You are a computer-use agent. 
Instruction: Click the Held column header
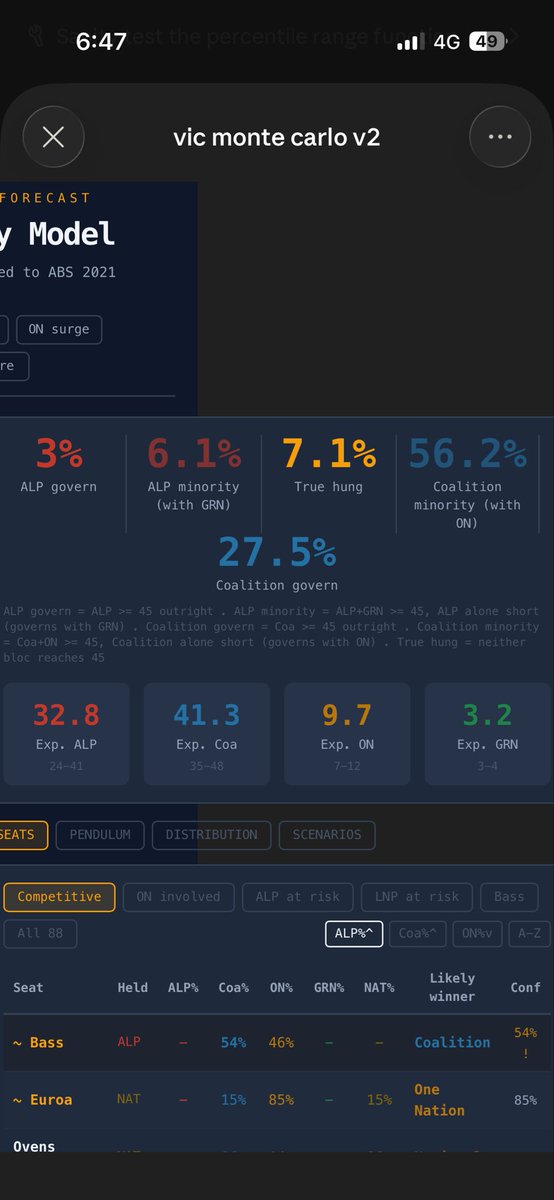pyautogui.click(x=132, y=987)
